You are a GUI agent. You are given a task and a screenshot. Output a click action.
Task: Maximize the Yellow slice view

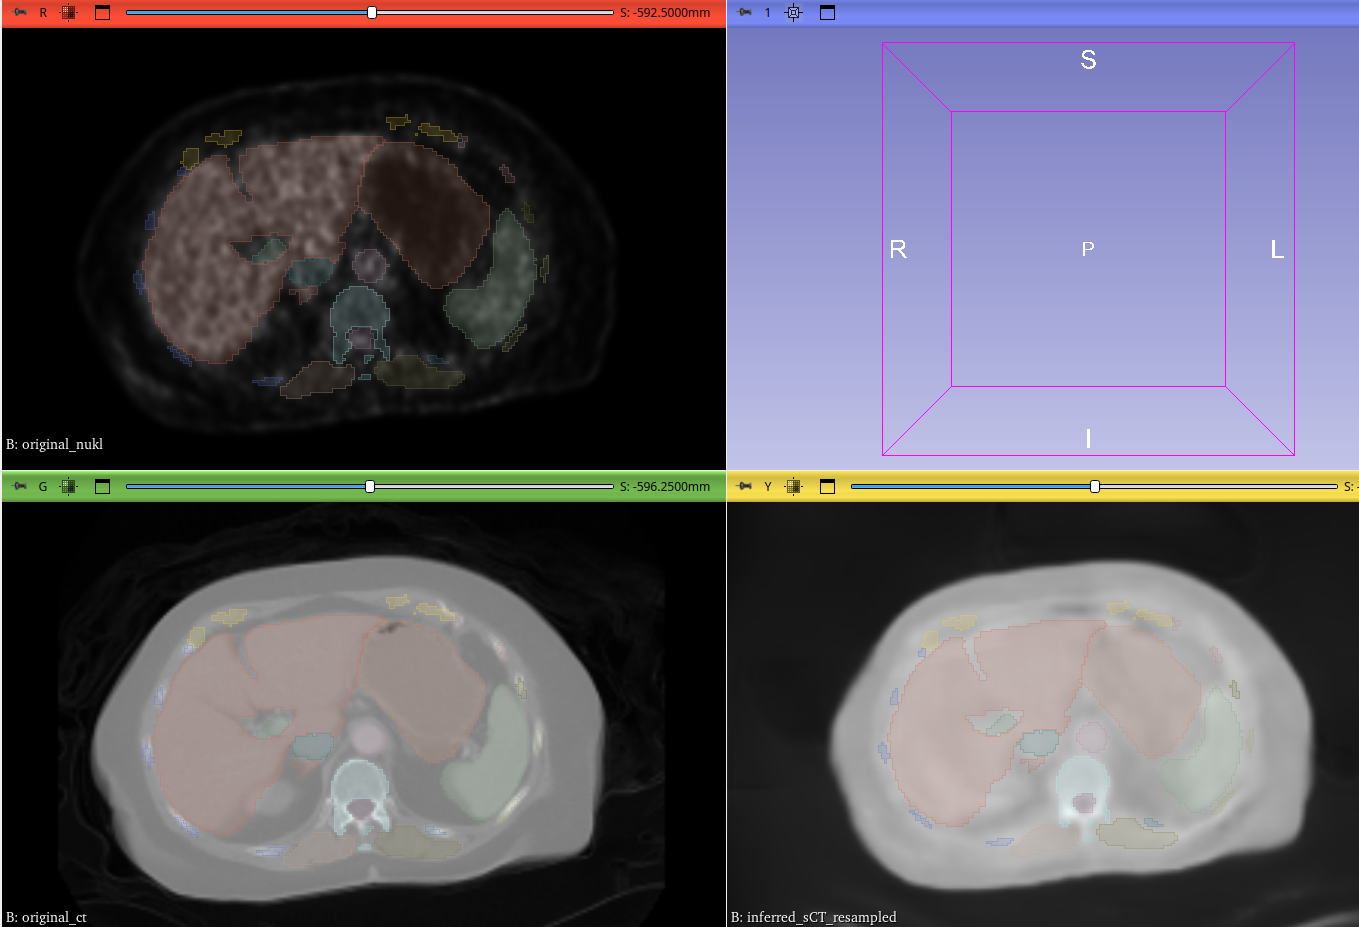(x=827, y=487)
